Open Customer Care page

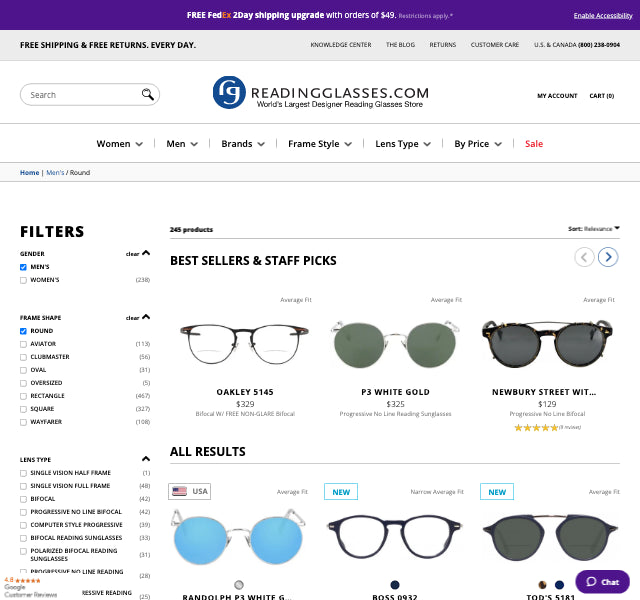pyautogui.click(x=495, y=44)
